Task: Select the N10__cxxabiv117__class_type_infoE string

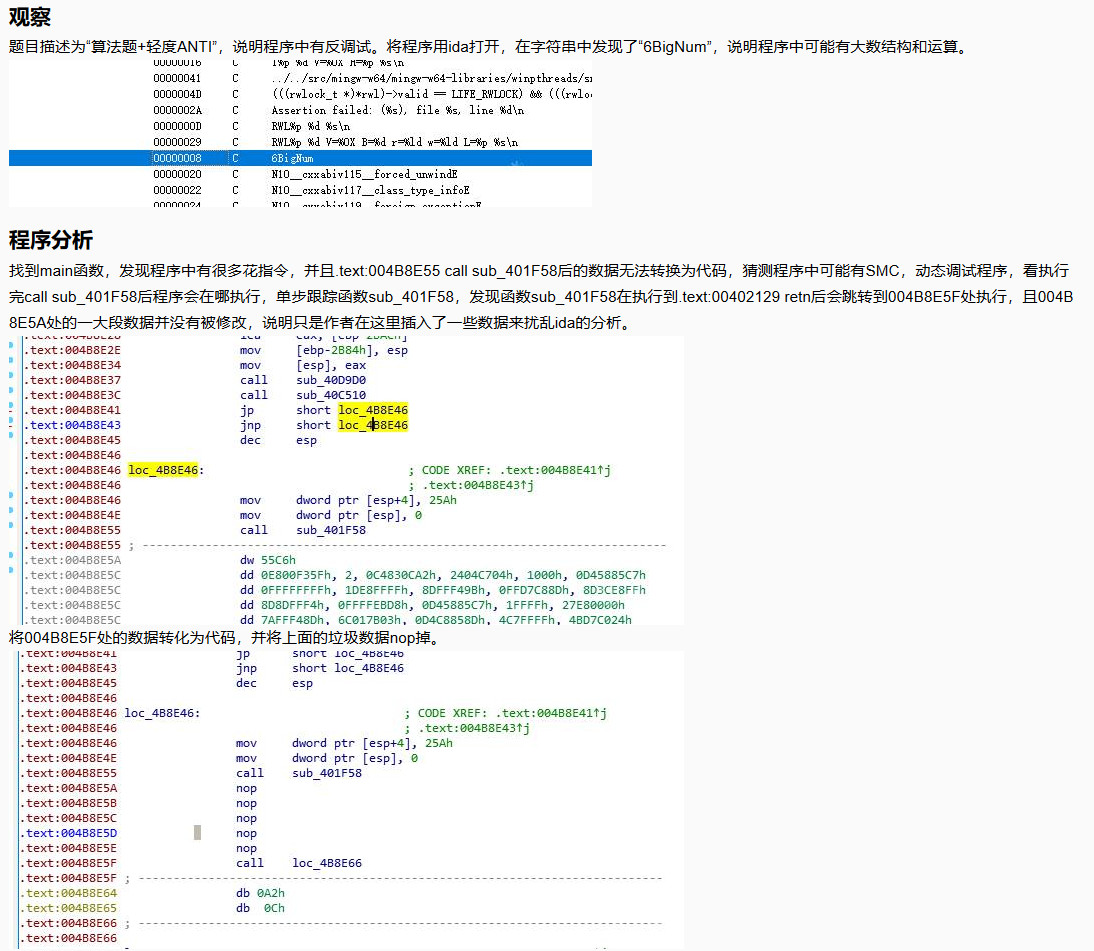Action: (372, 190)
